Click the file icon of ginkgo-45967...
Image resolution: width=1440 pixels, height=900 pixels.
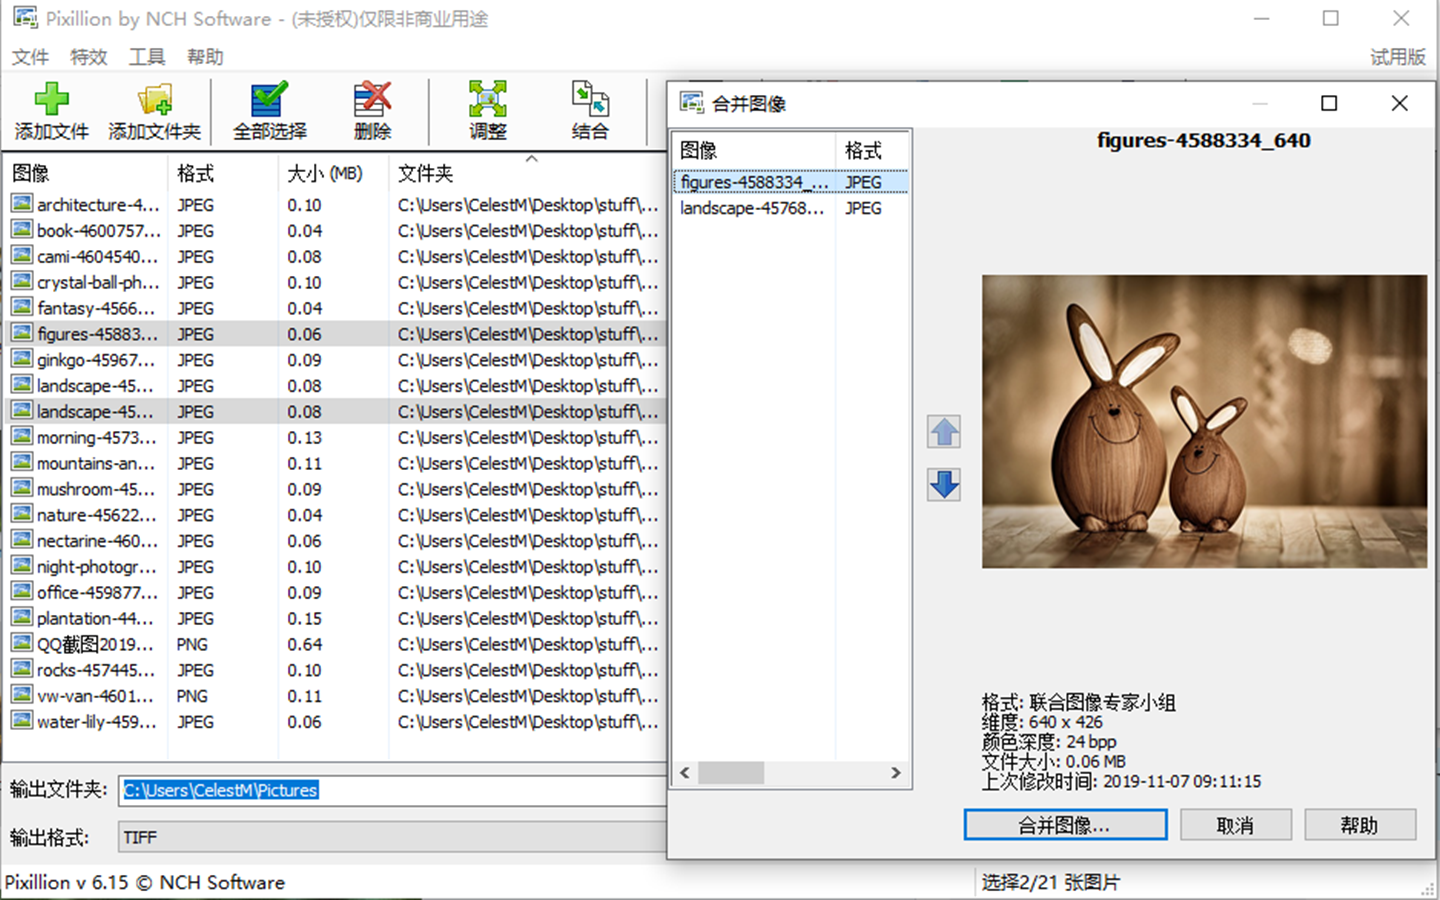pyautogui.click(x=22, y=359)
